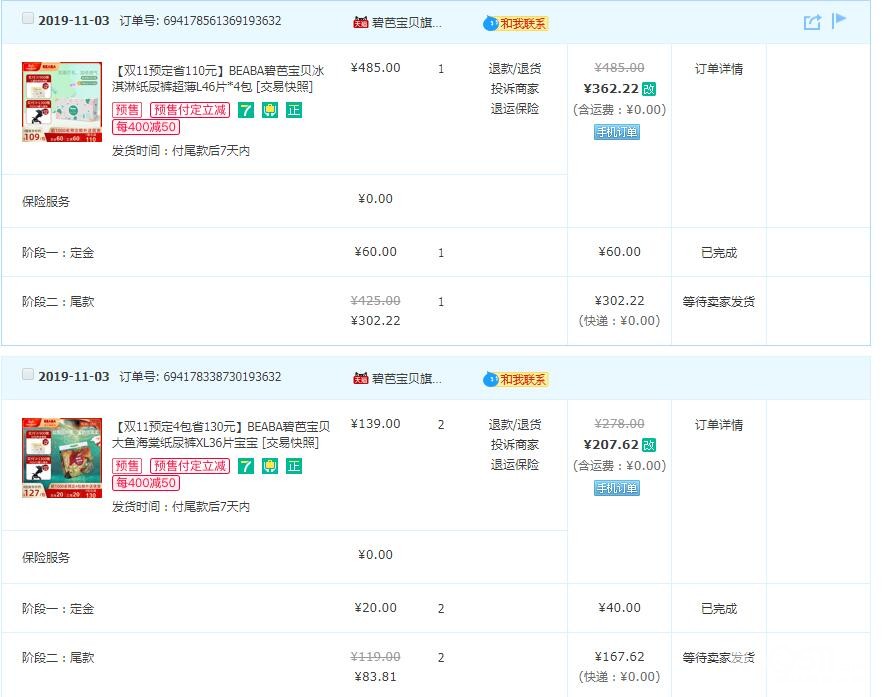Tick checkbox for order 694178338730193632
The image size is (894, 697).
28,375
